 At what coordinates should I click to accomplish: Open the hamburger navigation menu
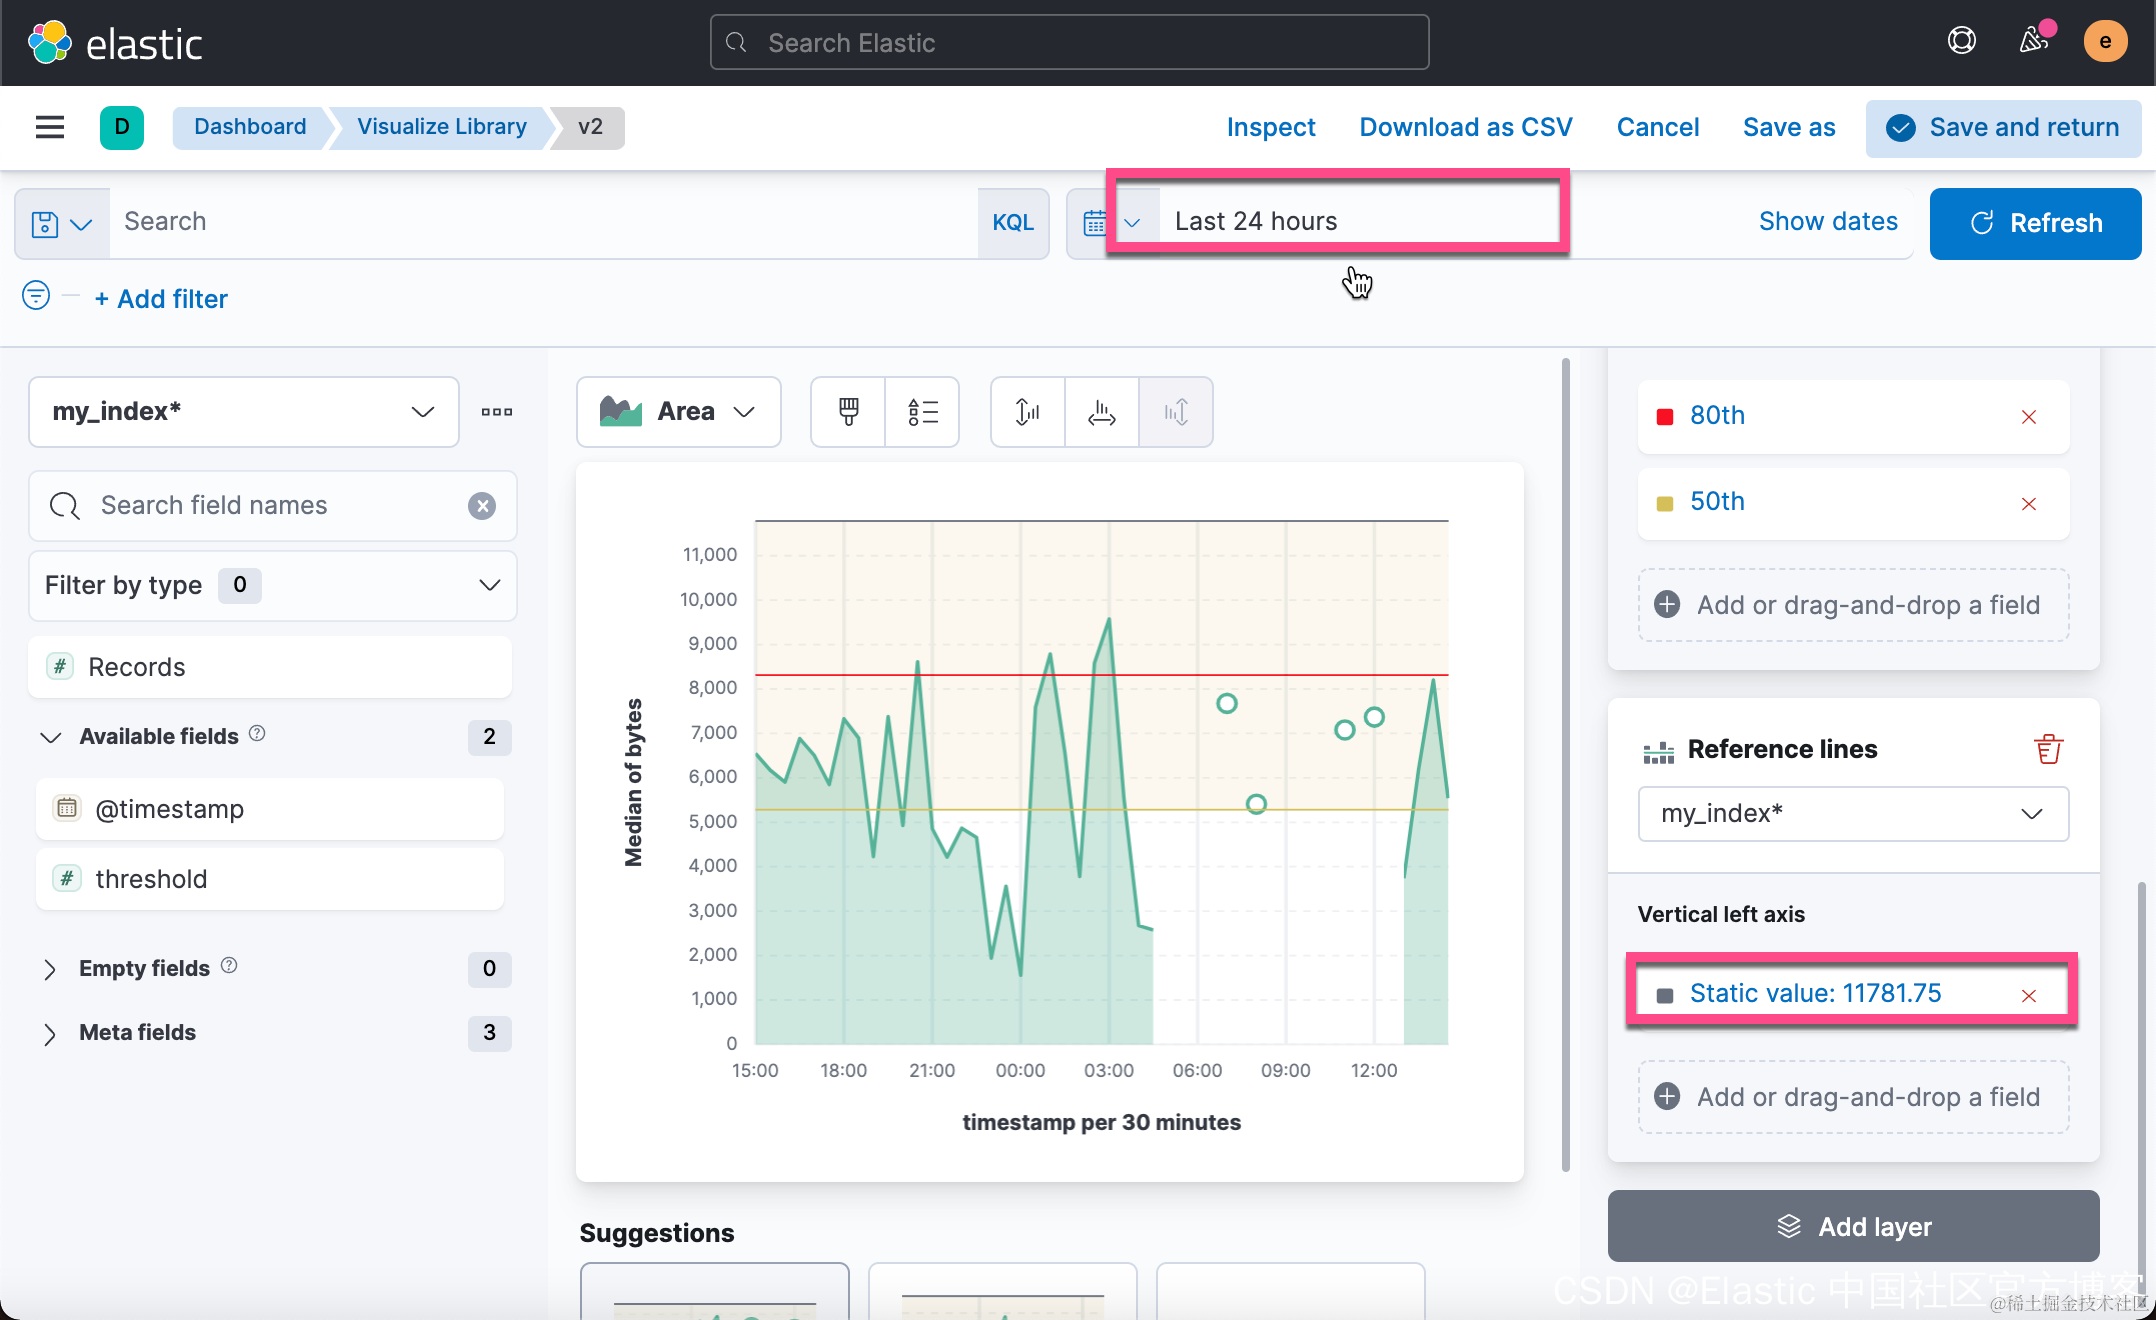point(50,127)
